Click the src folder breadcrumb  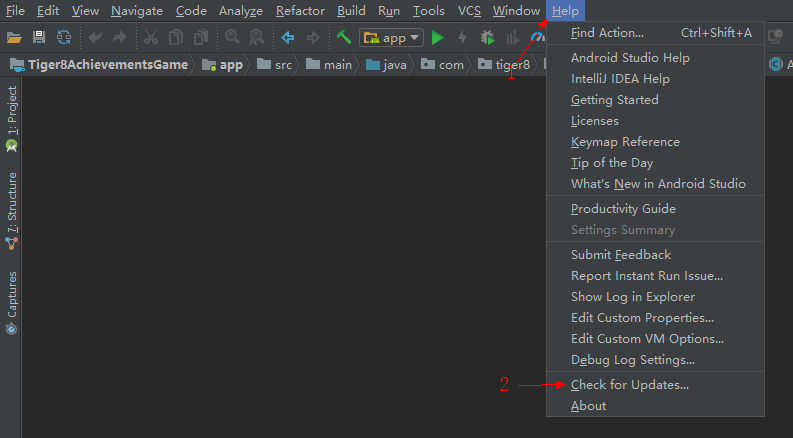click(x=275, y=65)
